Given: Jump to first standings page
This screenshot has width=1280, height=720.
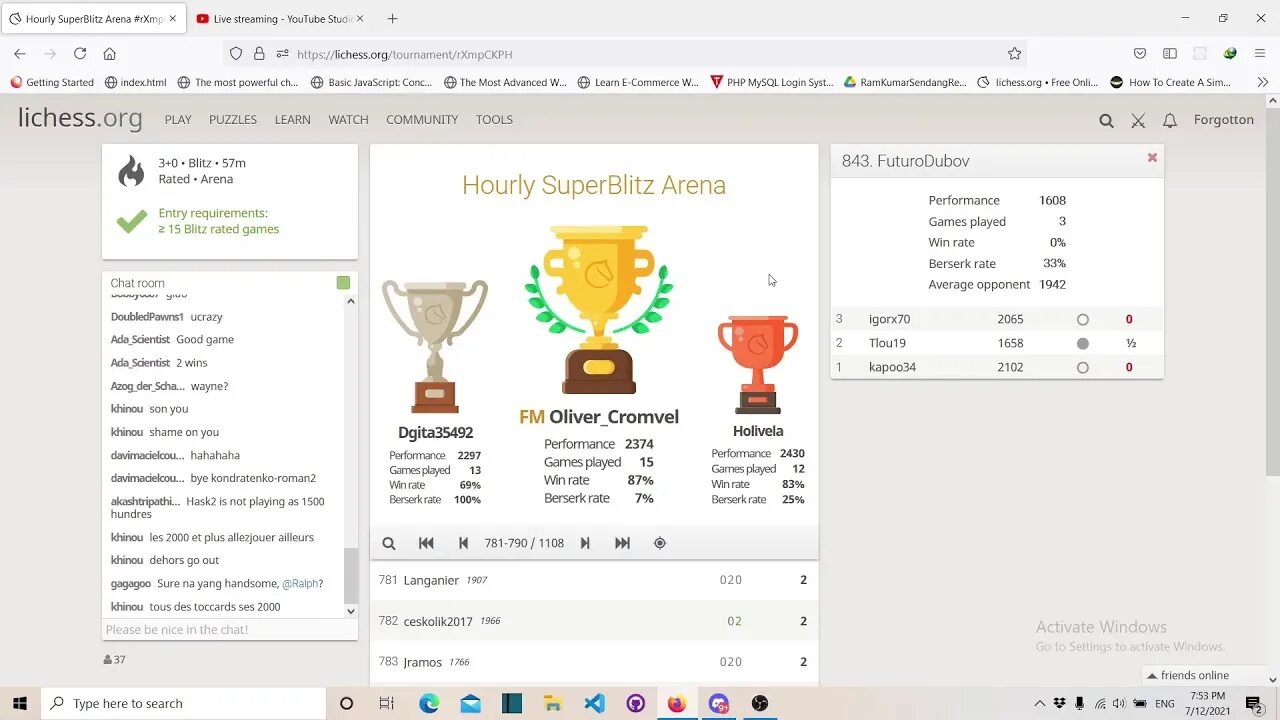Looking at the screenshot, I should point(426,543).
